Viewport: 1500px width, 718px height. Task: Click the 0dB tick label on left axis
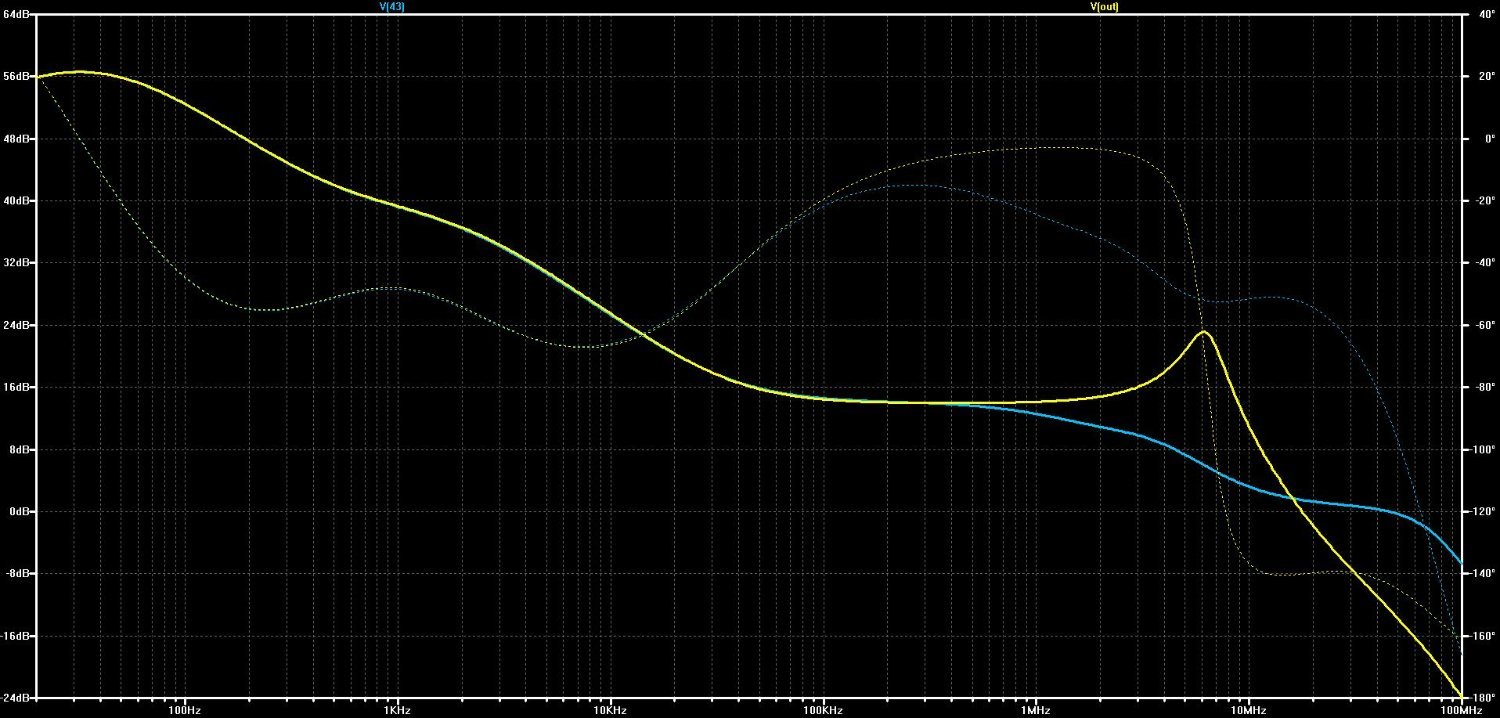coord(20,511)
